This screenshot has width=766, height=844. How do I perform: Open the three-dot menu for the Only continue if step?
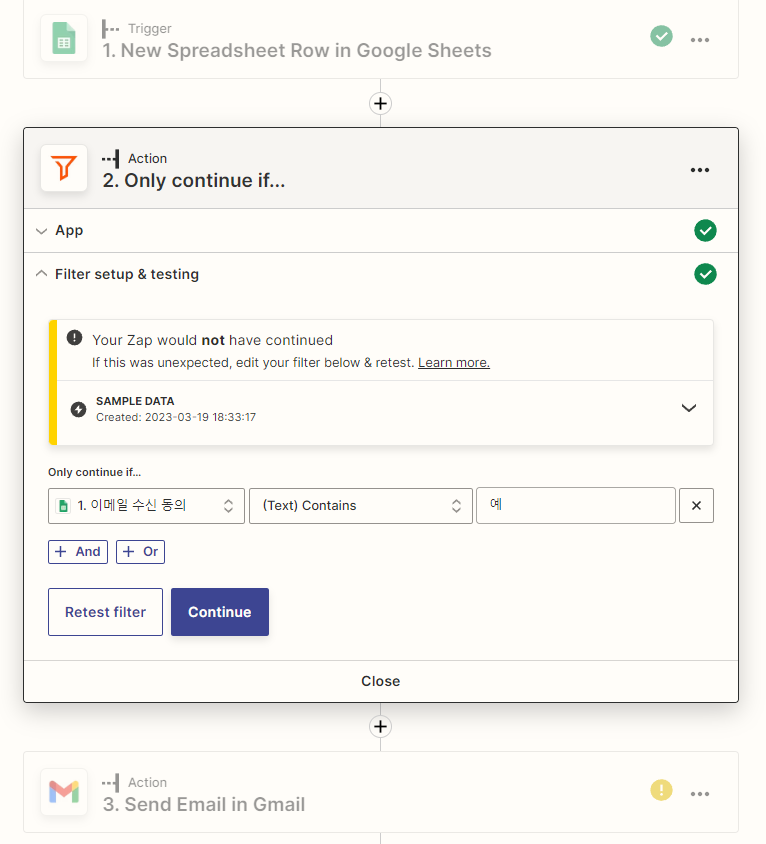699,170
